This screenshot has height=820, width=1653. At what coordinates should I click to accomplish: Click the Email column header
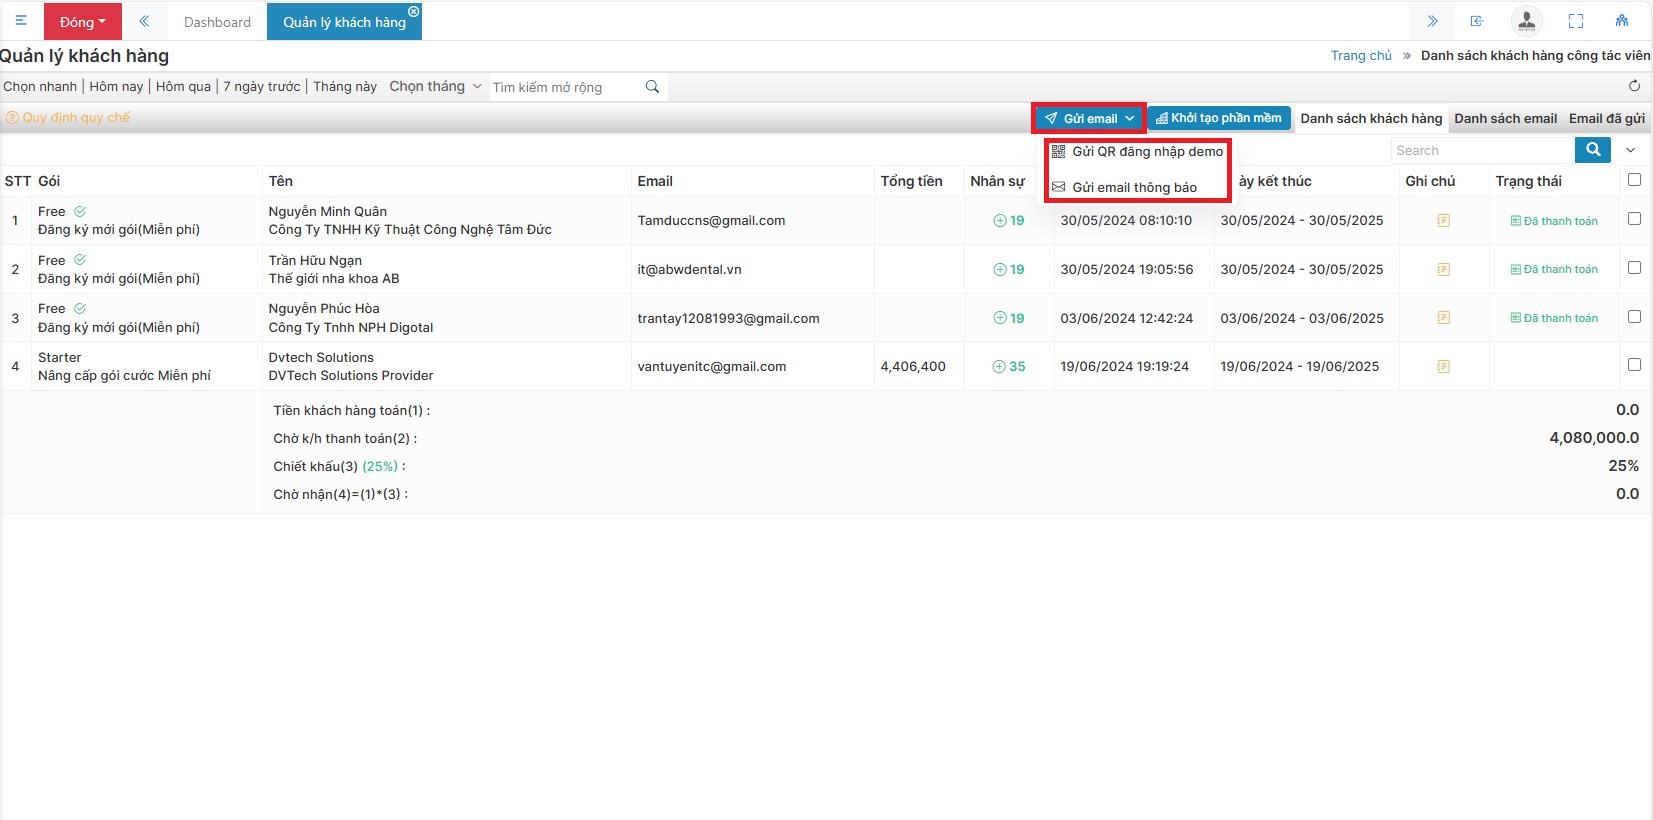point(655,181)
